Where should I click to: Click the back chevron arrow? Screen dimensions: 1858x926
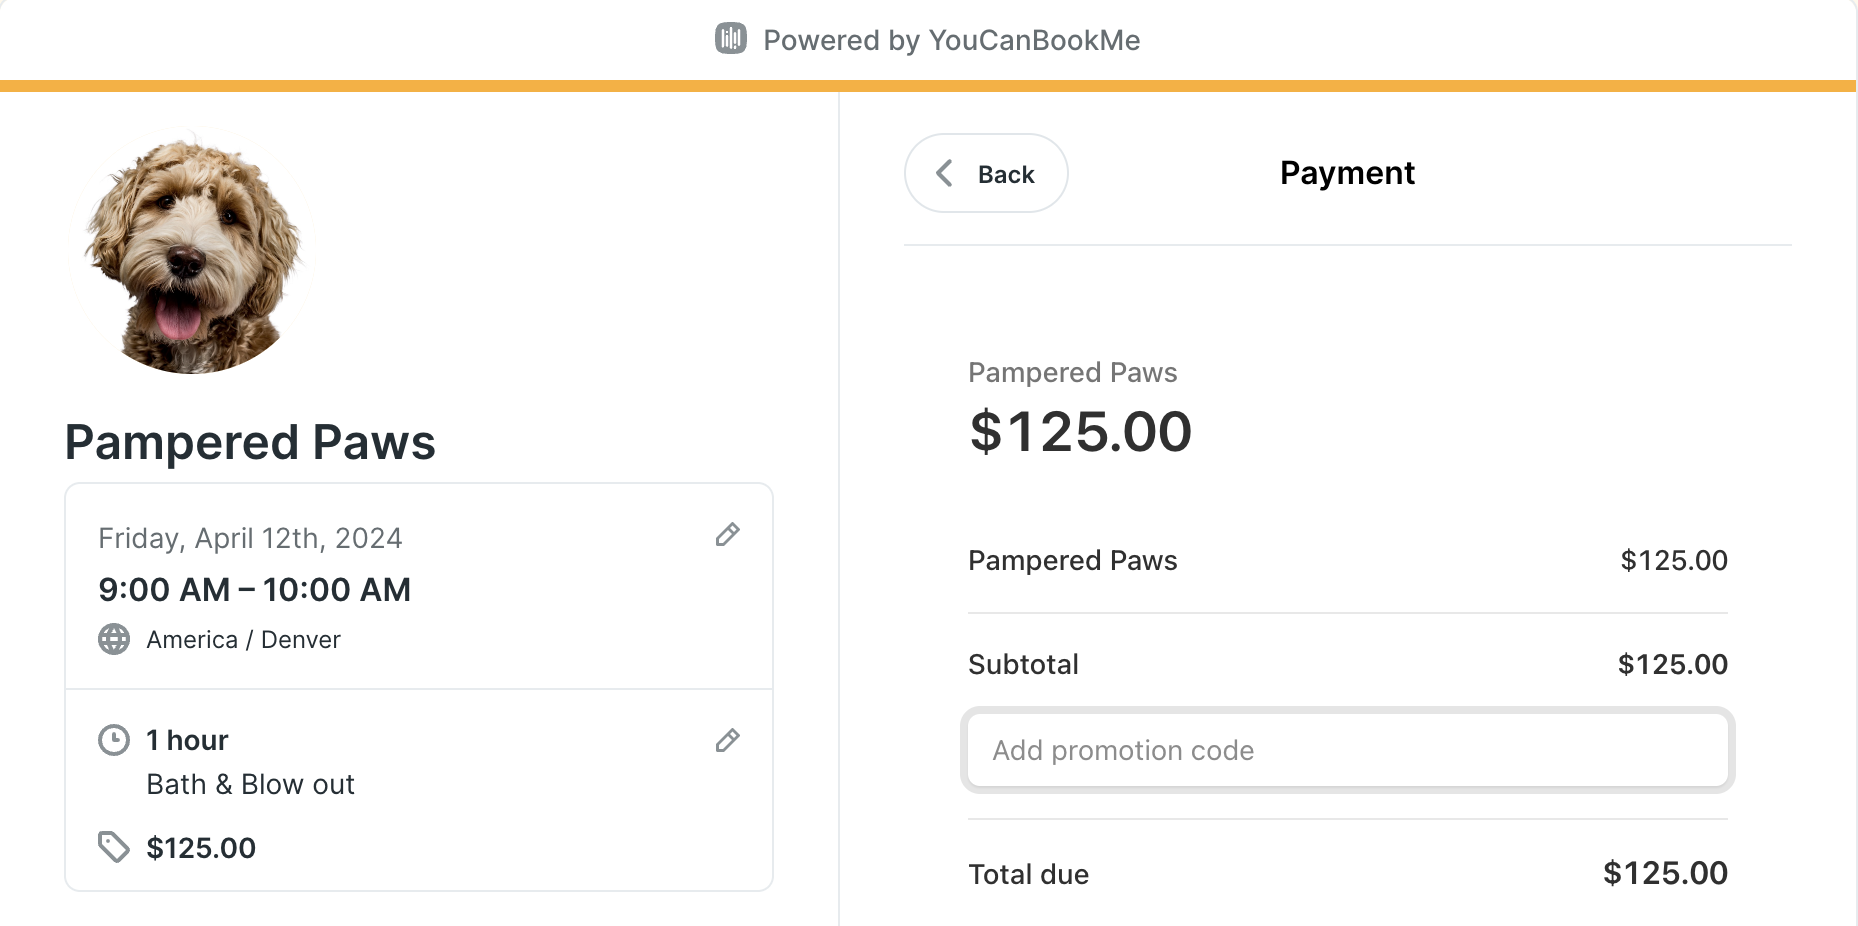(944, 173)
